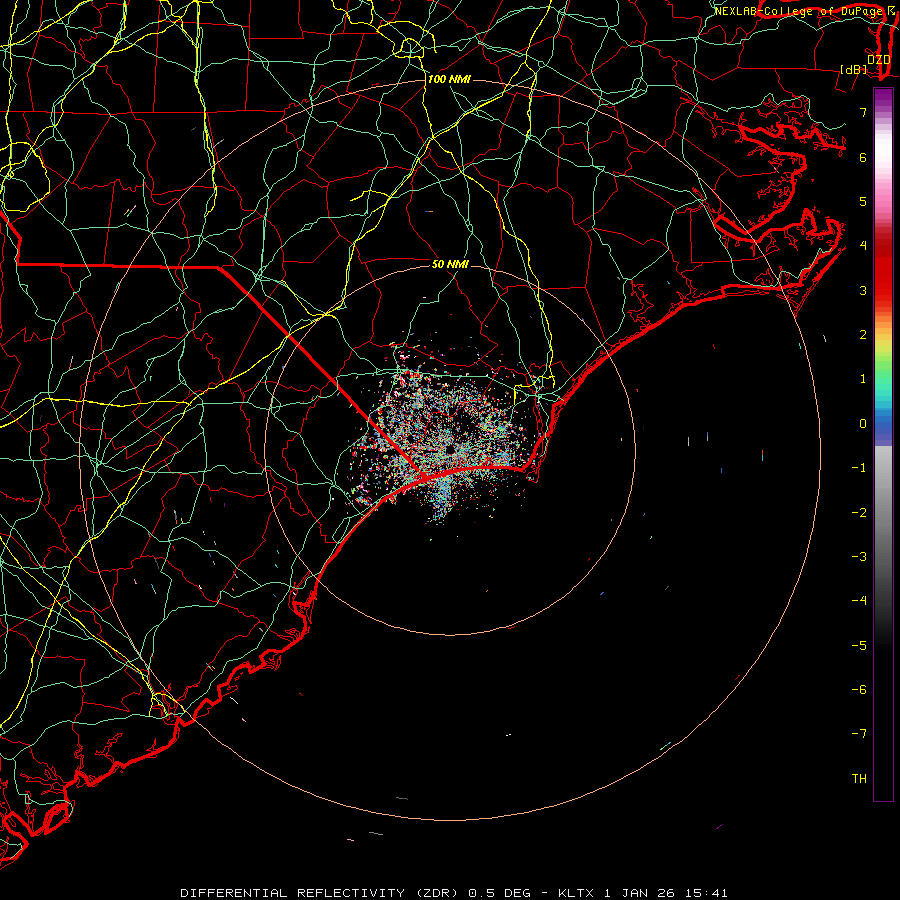Click the "DIFFERENTIAL REFLECTIVITY (ZDR)" footer caption
Screen dimensions: 900x900
319,893
